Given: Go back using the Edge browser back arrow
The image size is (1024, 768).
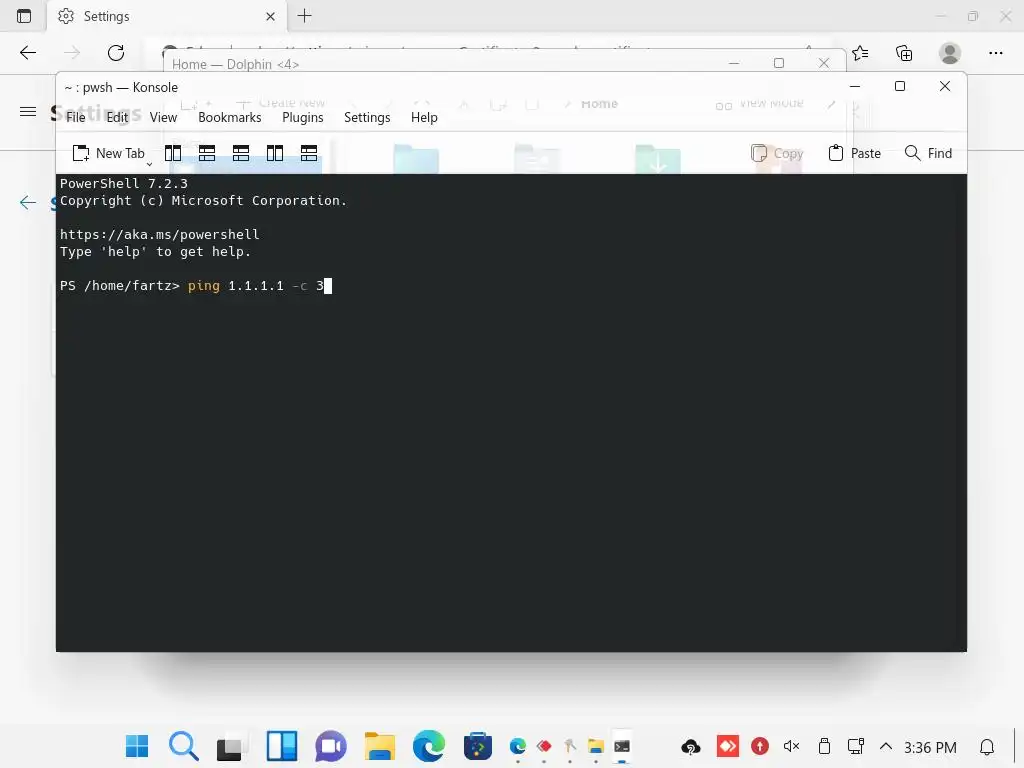Looking at the screenshot, I should pyautogui.click(x=28, y=53).
